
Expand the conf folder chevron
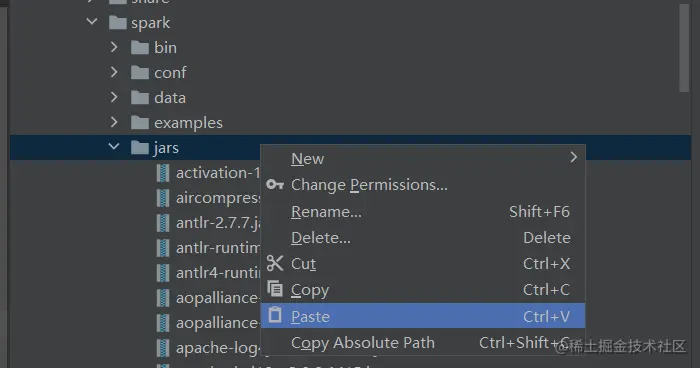click(114, 72)
